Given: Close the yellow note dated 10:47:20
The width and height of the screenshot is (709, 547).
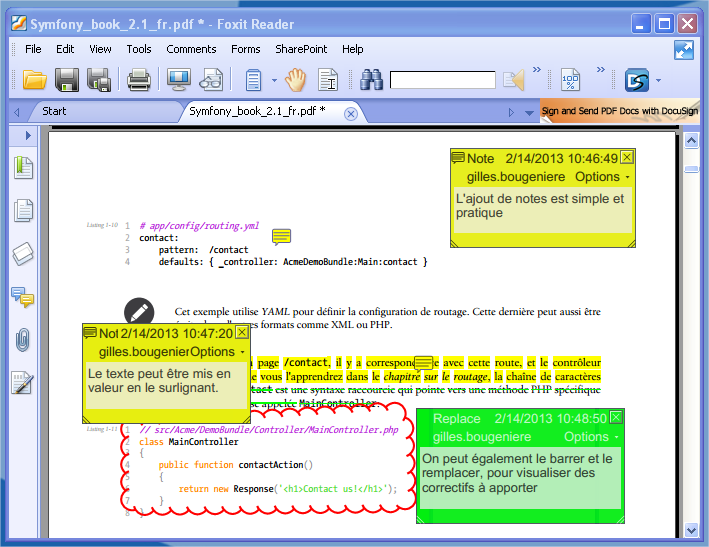Looking at the screenshot, I should [242, 332].
